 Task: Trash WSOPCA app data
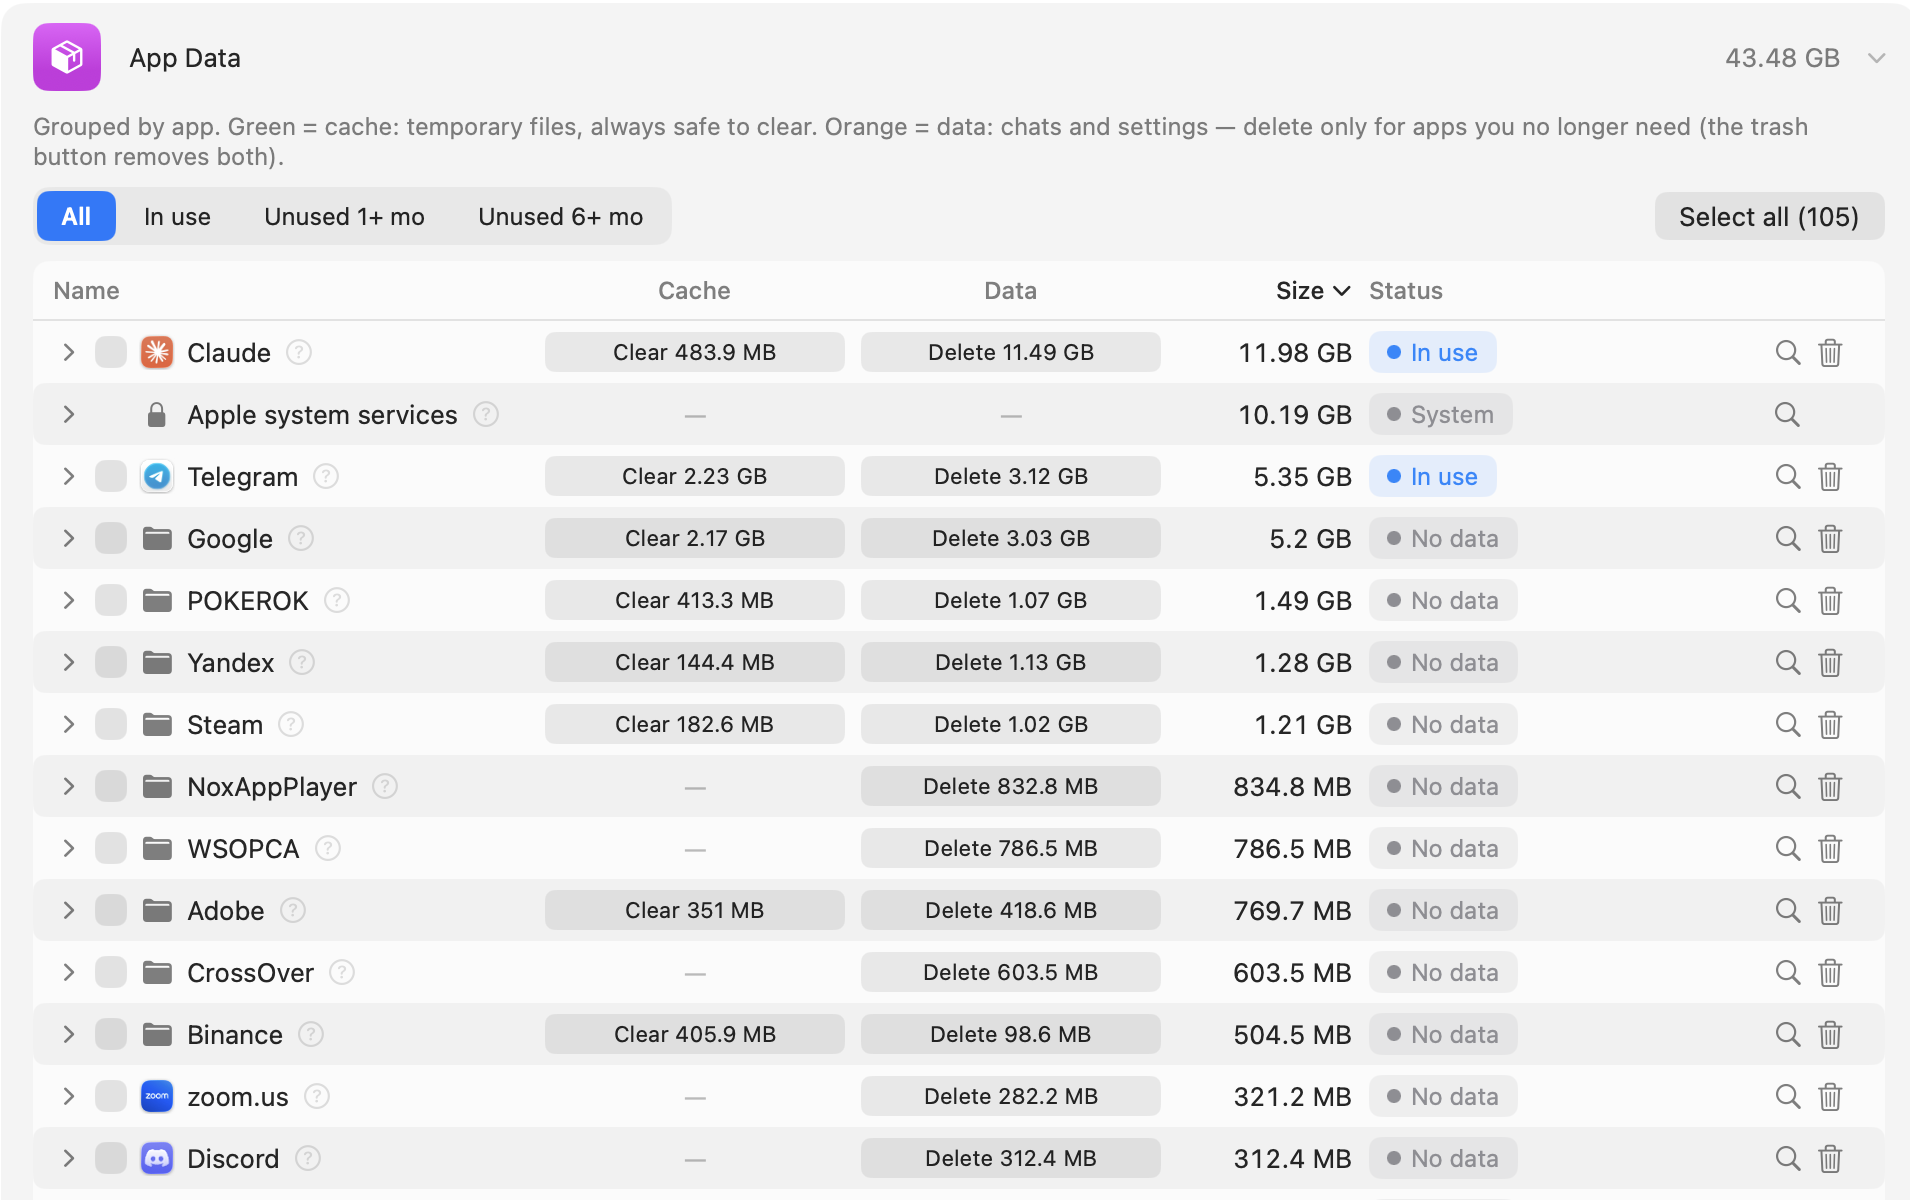pyautogui.click(x=1830, y=849)
